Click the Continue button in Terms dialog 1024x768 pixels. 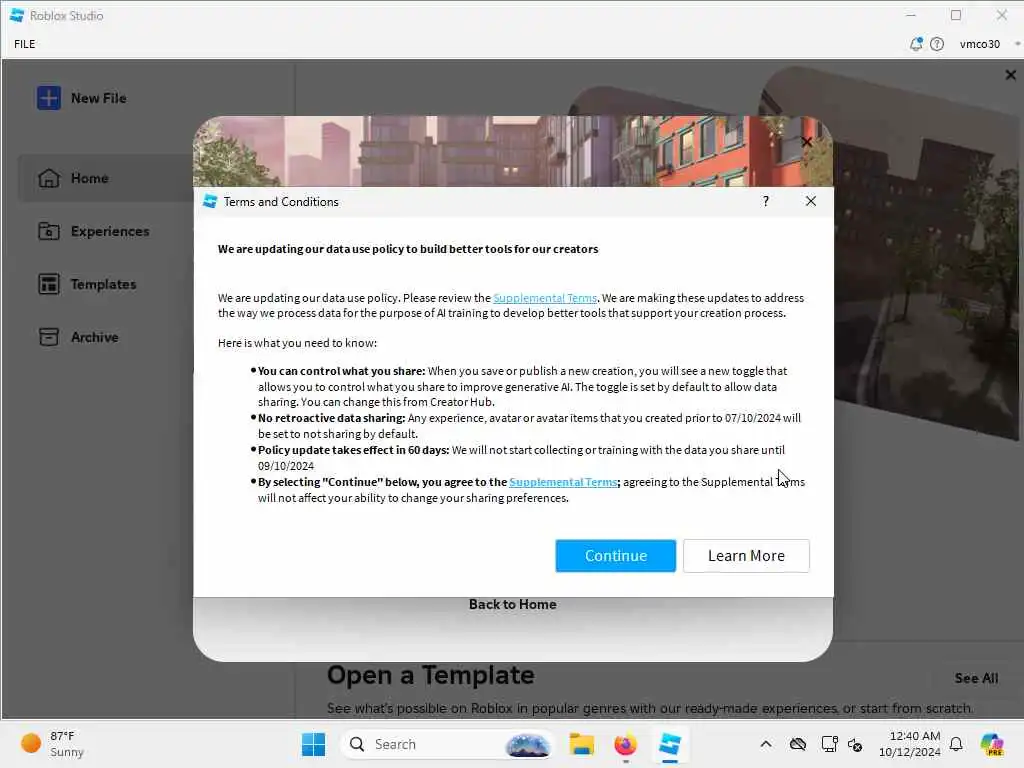pos(615,556)
